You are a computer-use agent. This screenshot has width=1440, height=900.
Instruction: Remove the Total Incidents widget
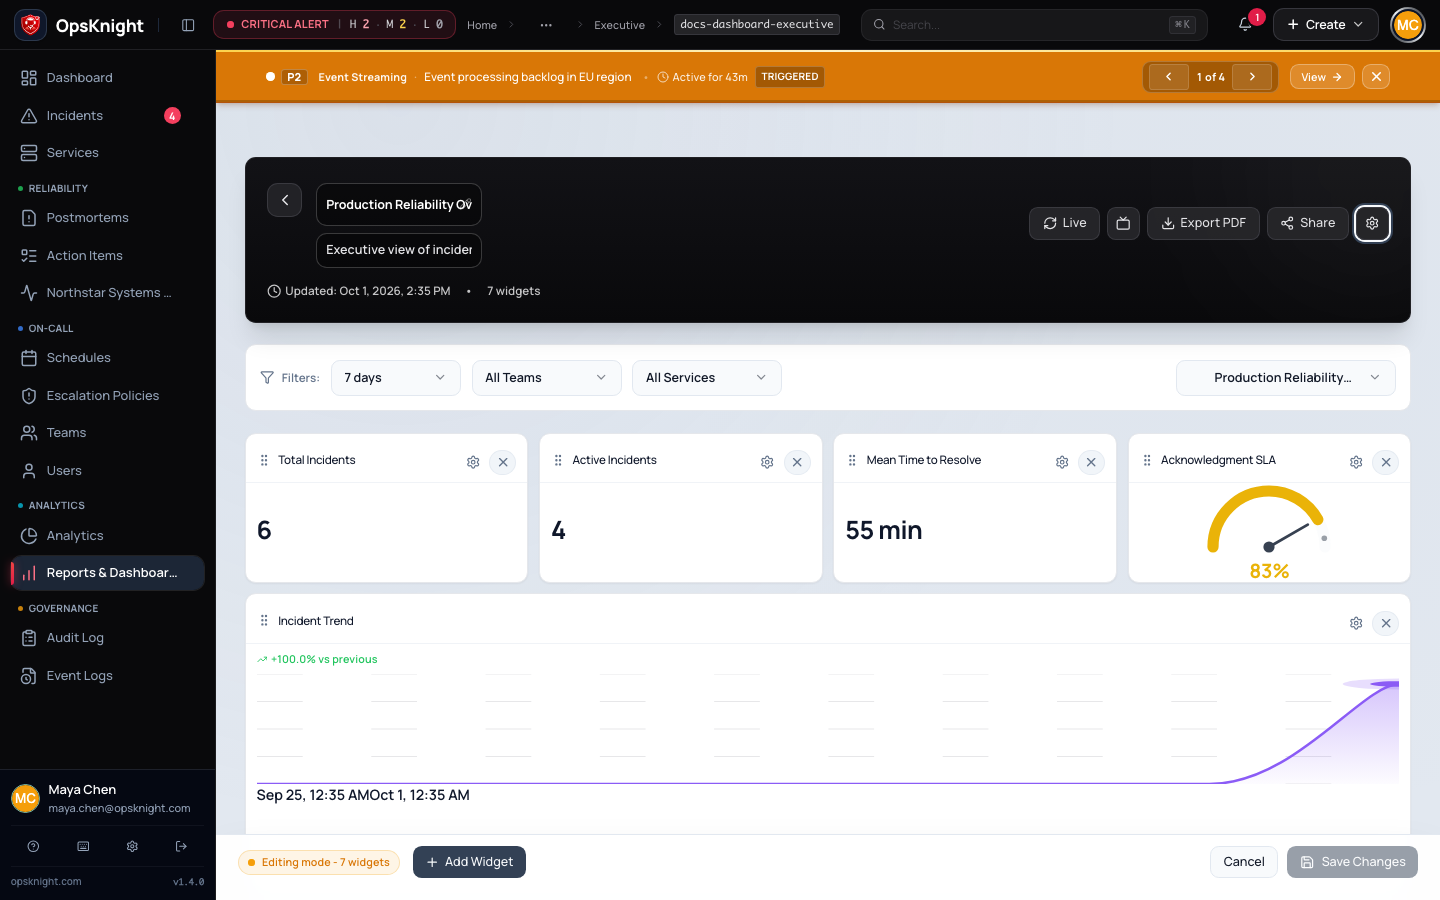[503, 462]
